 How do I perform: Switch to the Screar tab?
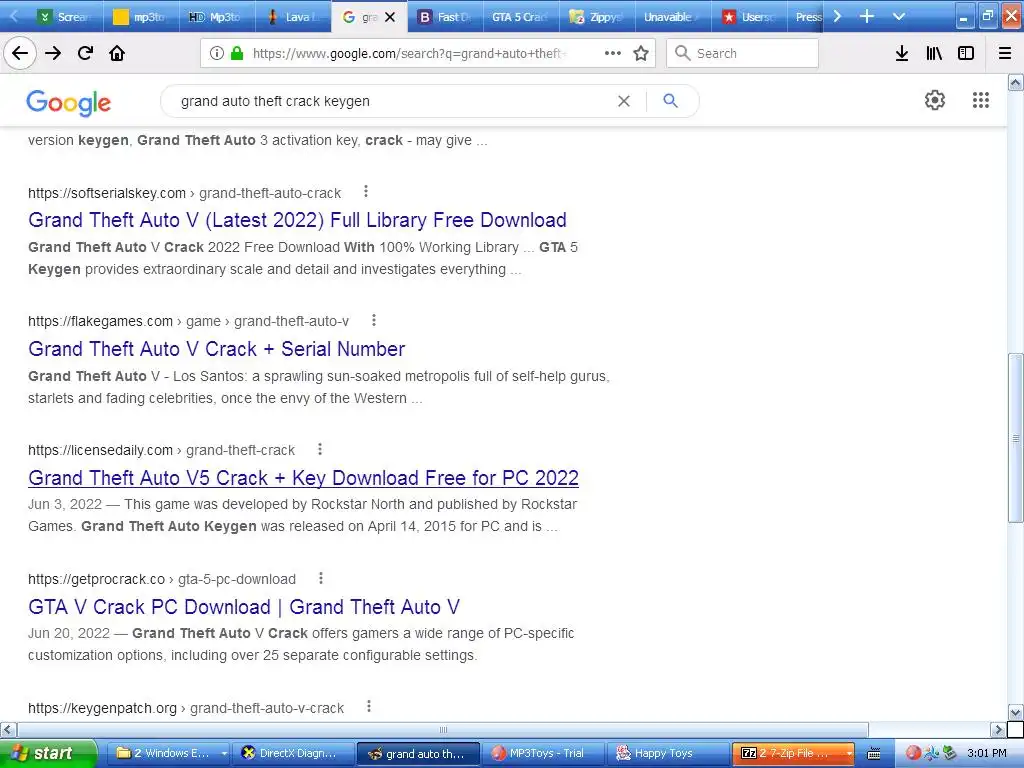(x=64, y=17)
